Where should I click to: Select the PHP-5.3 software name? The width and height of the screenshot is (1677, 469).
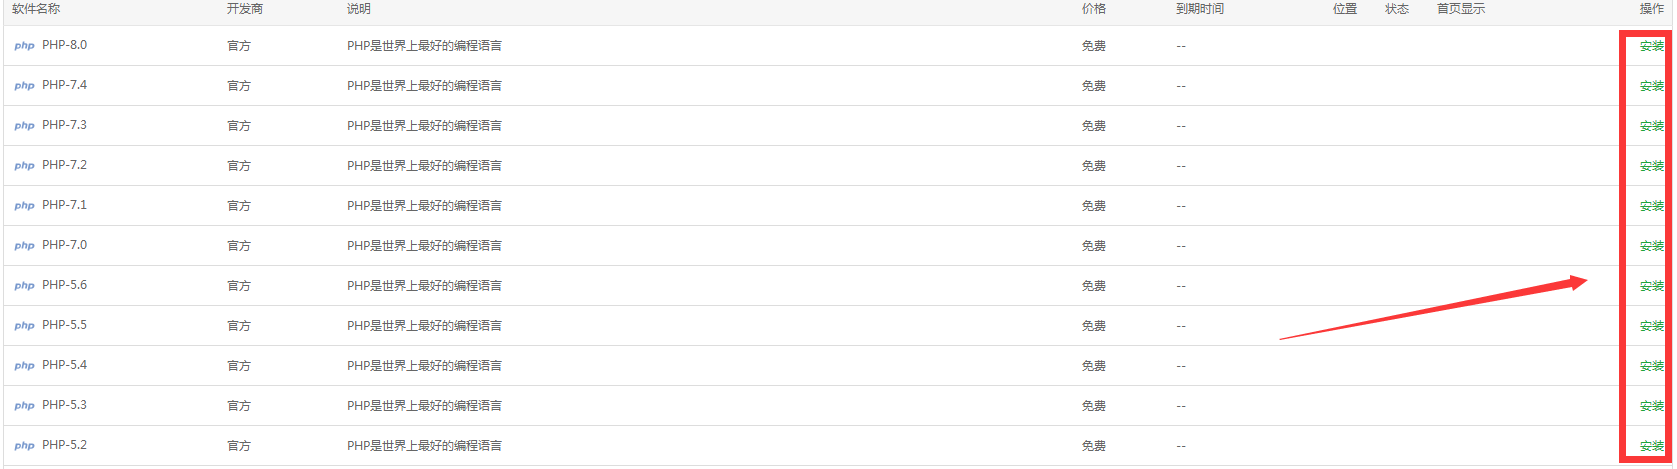click(64, 405)
